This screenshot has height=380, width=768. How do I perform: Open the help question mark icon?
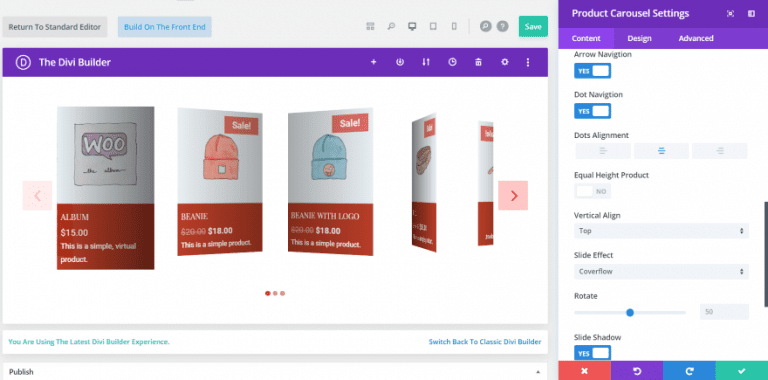coord(503,26)
